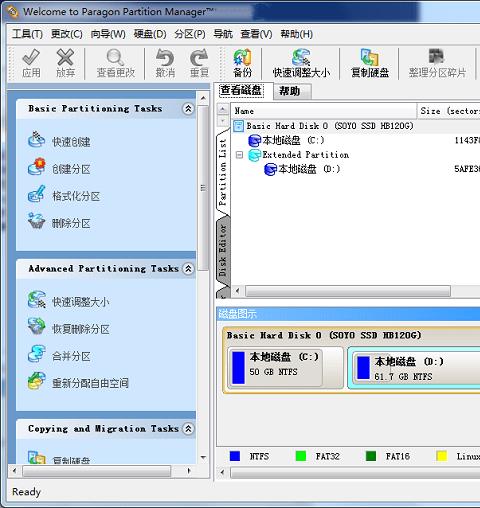480x508 pixels.
Task: Click the 合并分区 link text
Action: pos(71,356)
